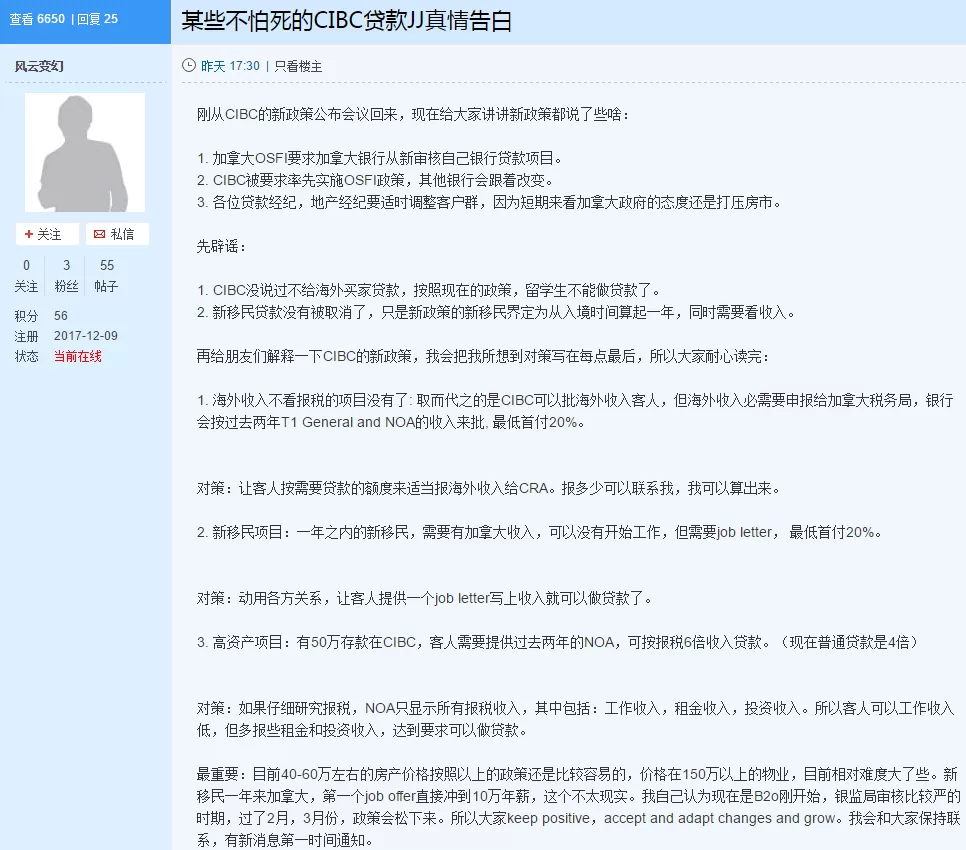Click the line starting 刚从CIBC的新政策公布会议回来
The image size is (966, 850).
tap(413, 115)
